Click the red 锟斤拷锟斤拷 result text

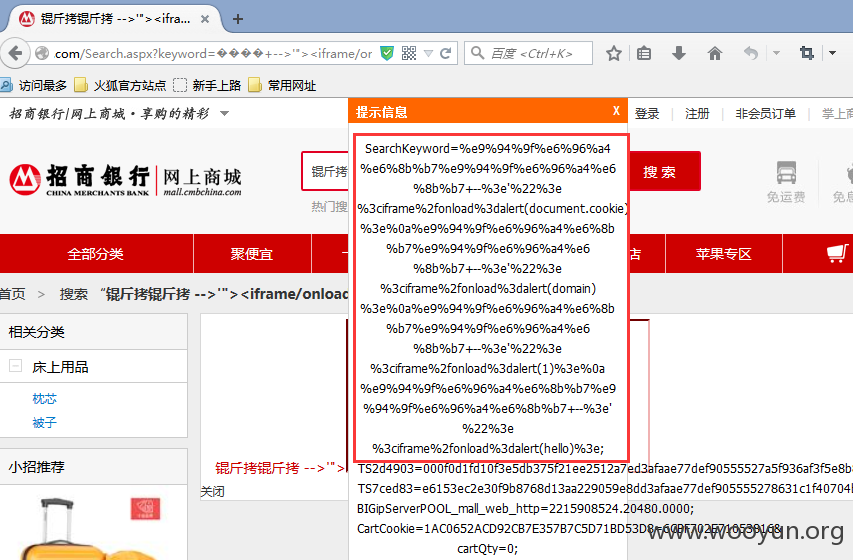pyautogui.click(x=280, y=468)
